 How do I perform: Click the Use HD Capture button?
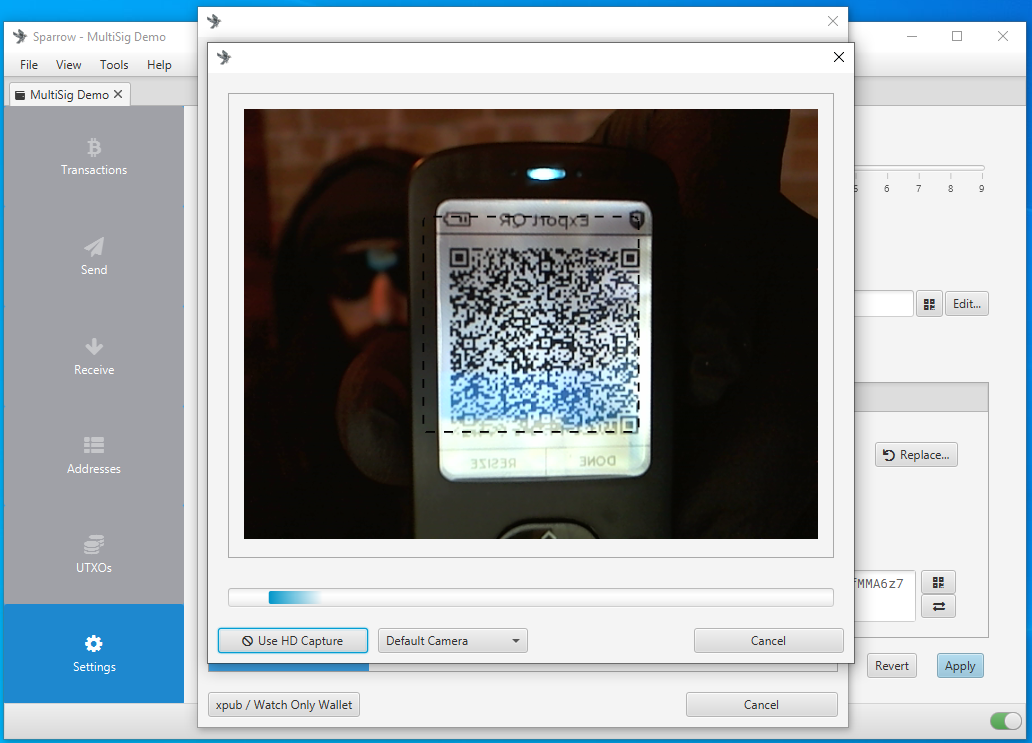(x=293, y=641)
